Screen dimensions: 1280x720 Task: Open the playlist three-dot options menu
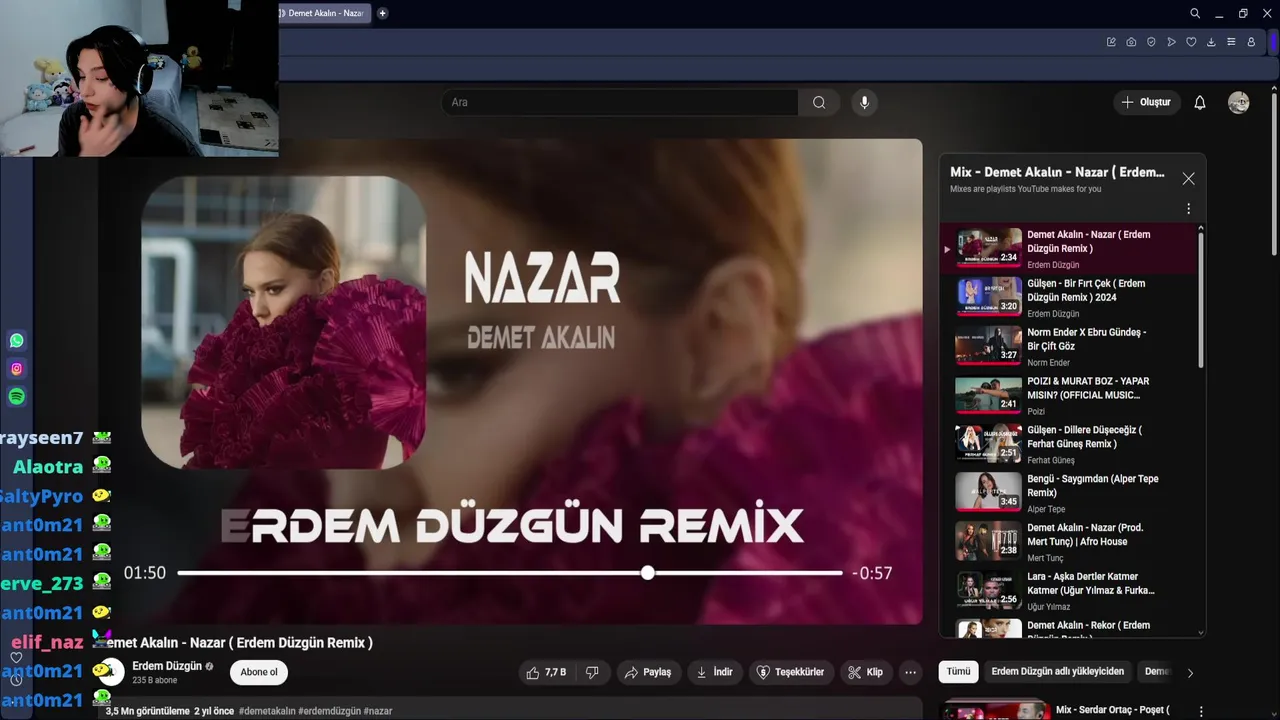1188,209
